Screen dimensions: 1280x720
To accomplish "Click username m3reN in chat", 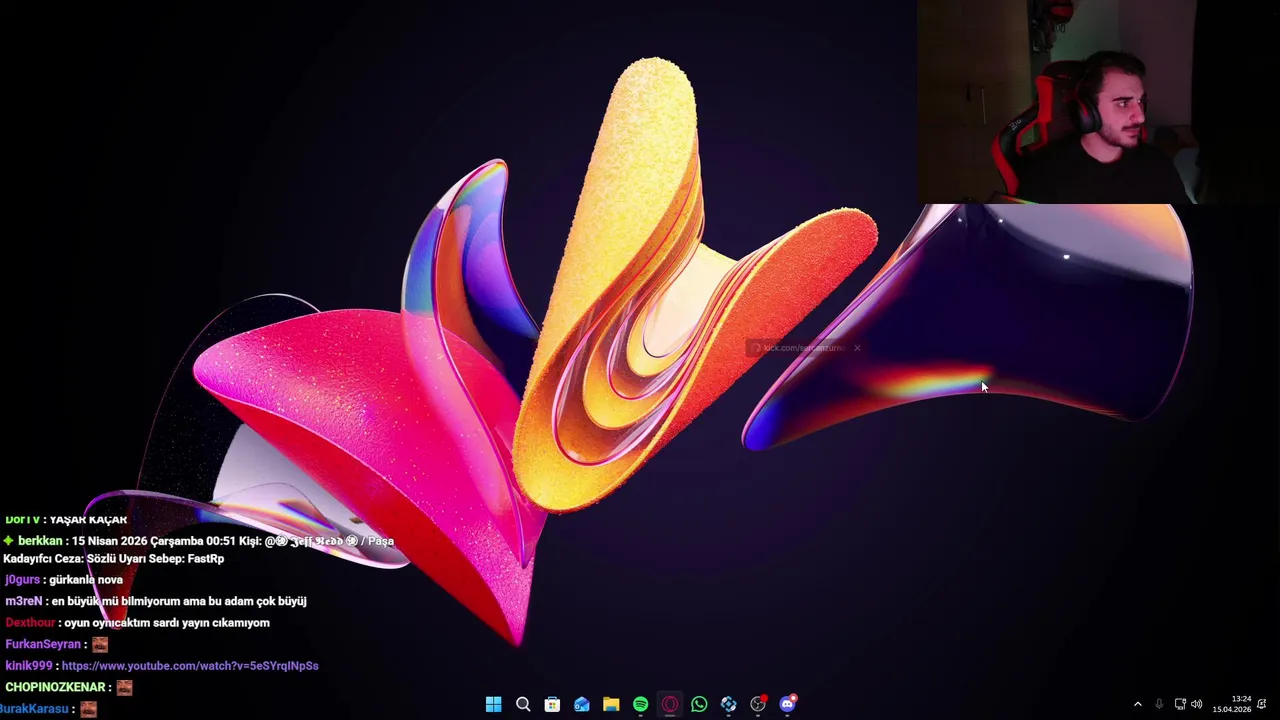I will point(24,602).
